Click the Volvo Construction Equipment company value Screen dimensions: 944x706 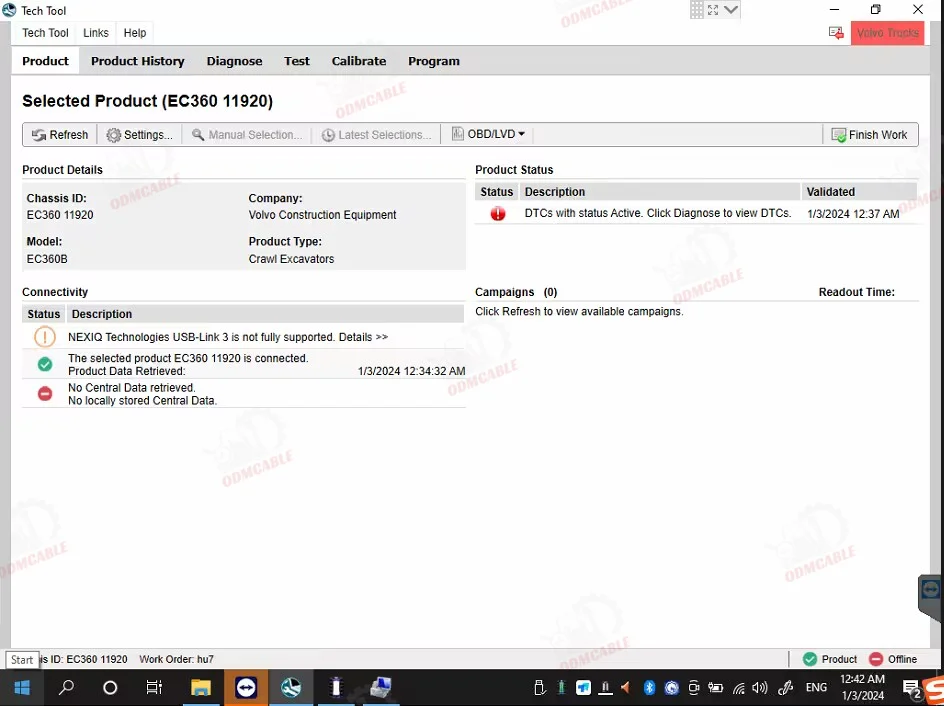pos(322,215)
